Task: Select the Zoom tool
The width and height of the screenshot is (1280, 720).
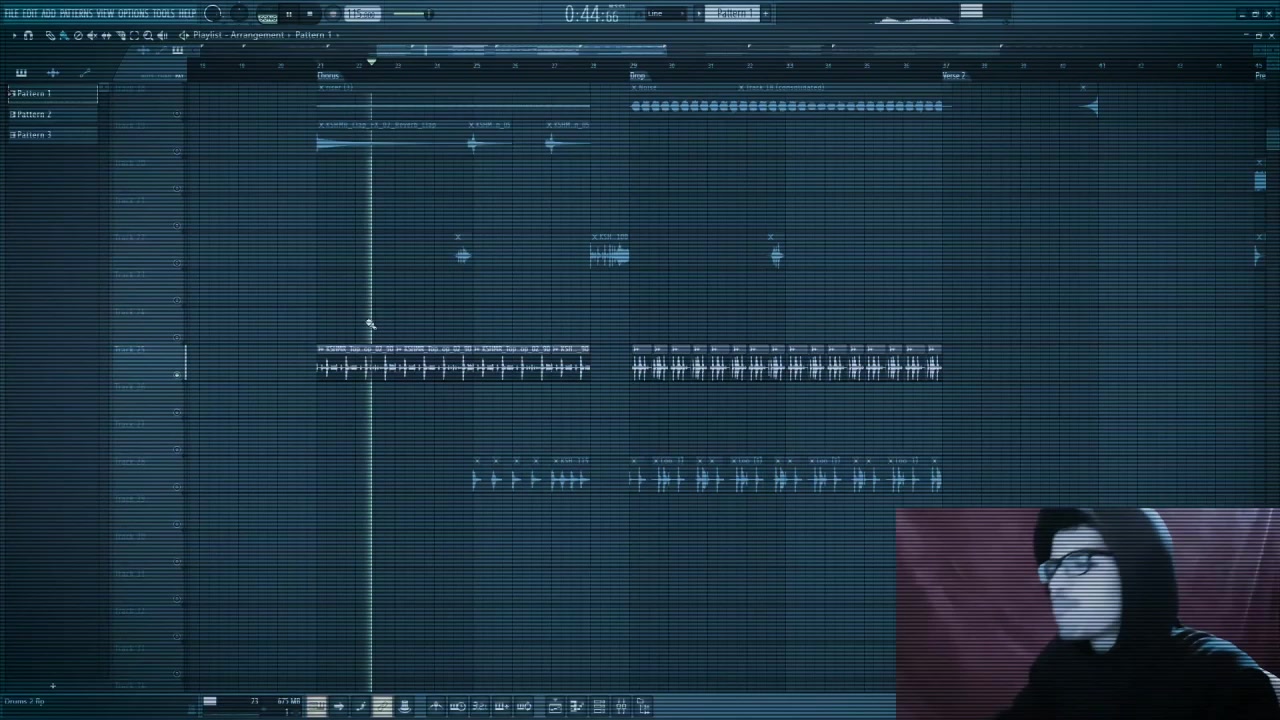Action: (x=148, y=35)
